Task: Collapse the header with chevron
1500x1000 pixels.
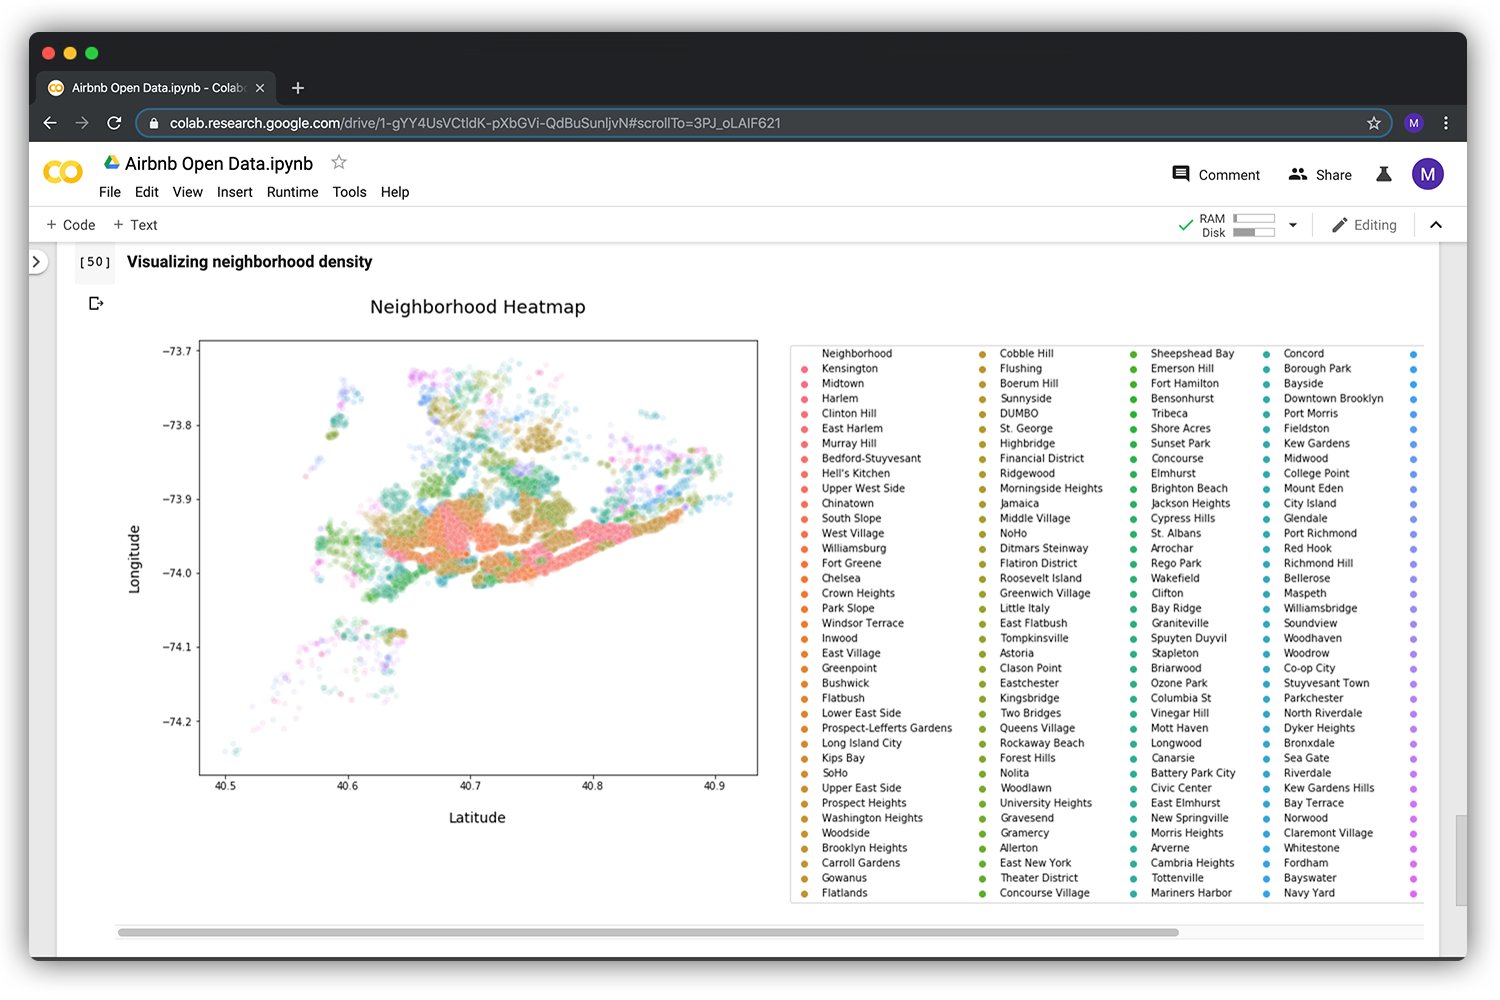Action: point(1436,225)
